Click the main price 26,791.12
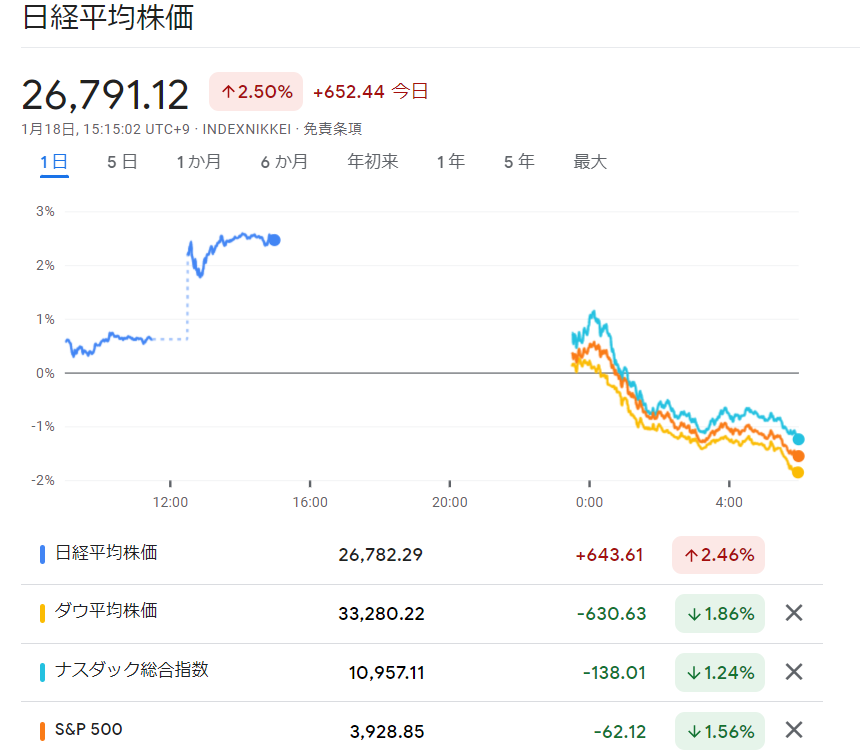The image size is (860, 755). click(x=105, y=94)
